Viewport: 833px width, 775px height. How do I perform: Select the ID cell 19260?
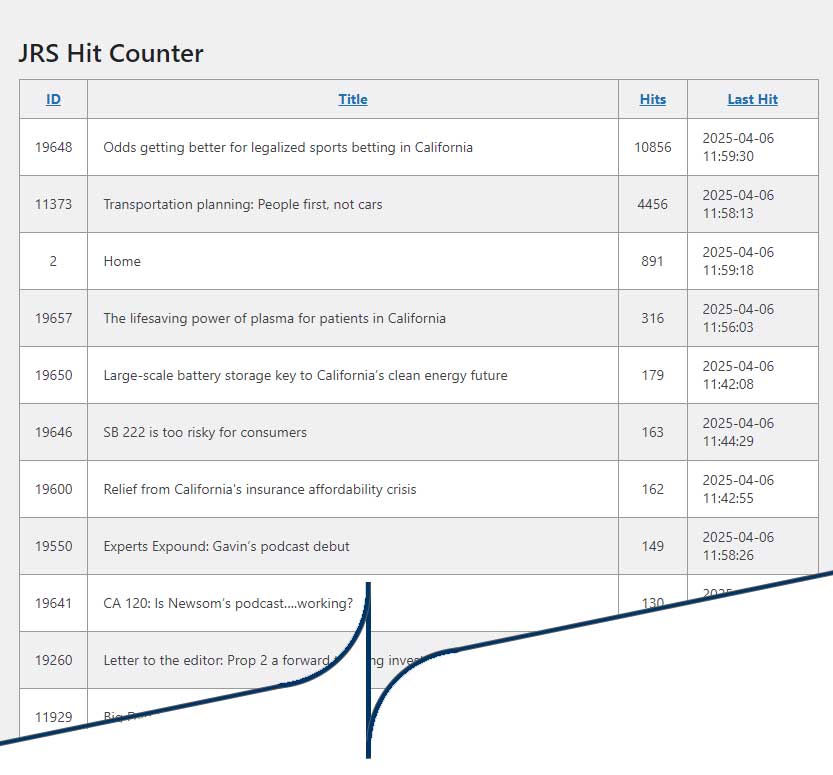click(53, 660)
